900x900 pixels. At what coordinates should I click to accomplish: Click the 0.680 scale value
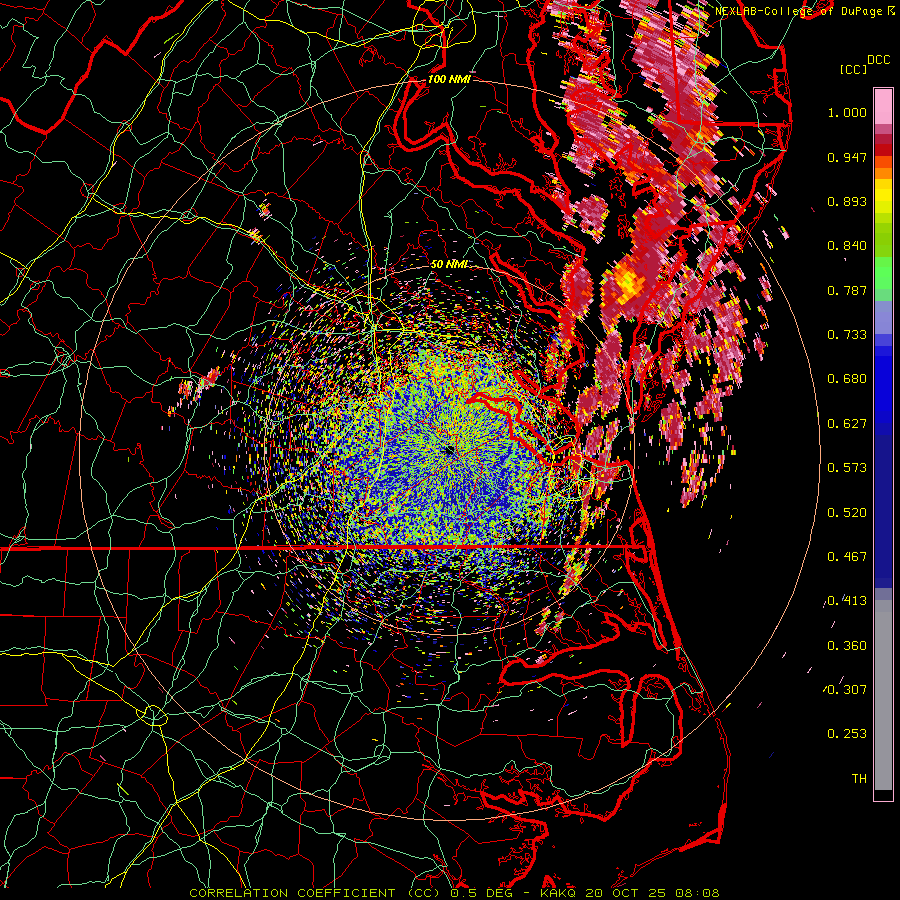pyautogui.click(x=847, y=379)
